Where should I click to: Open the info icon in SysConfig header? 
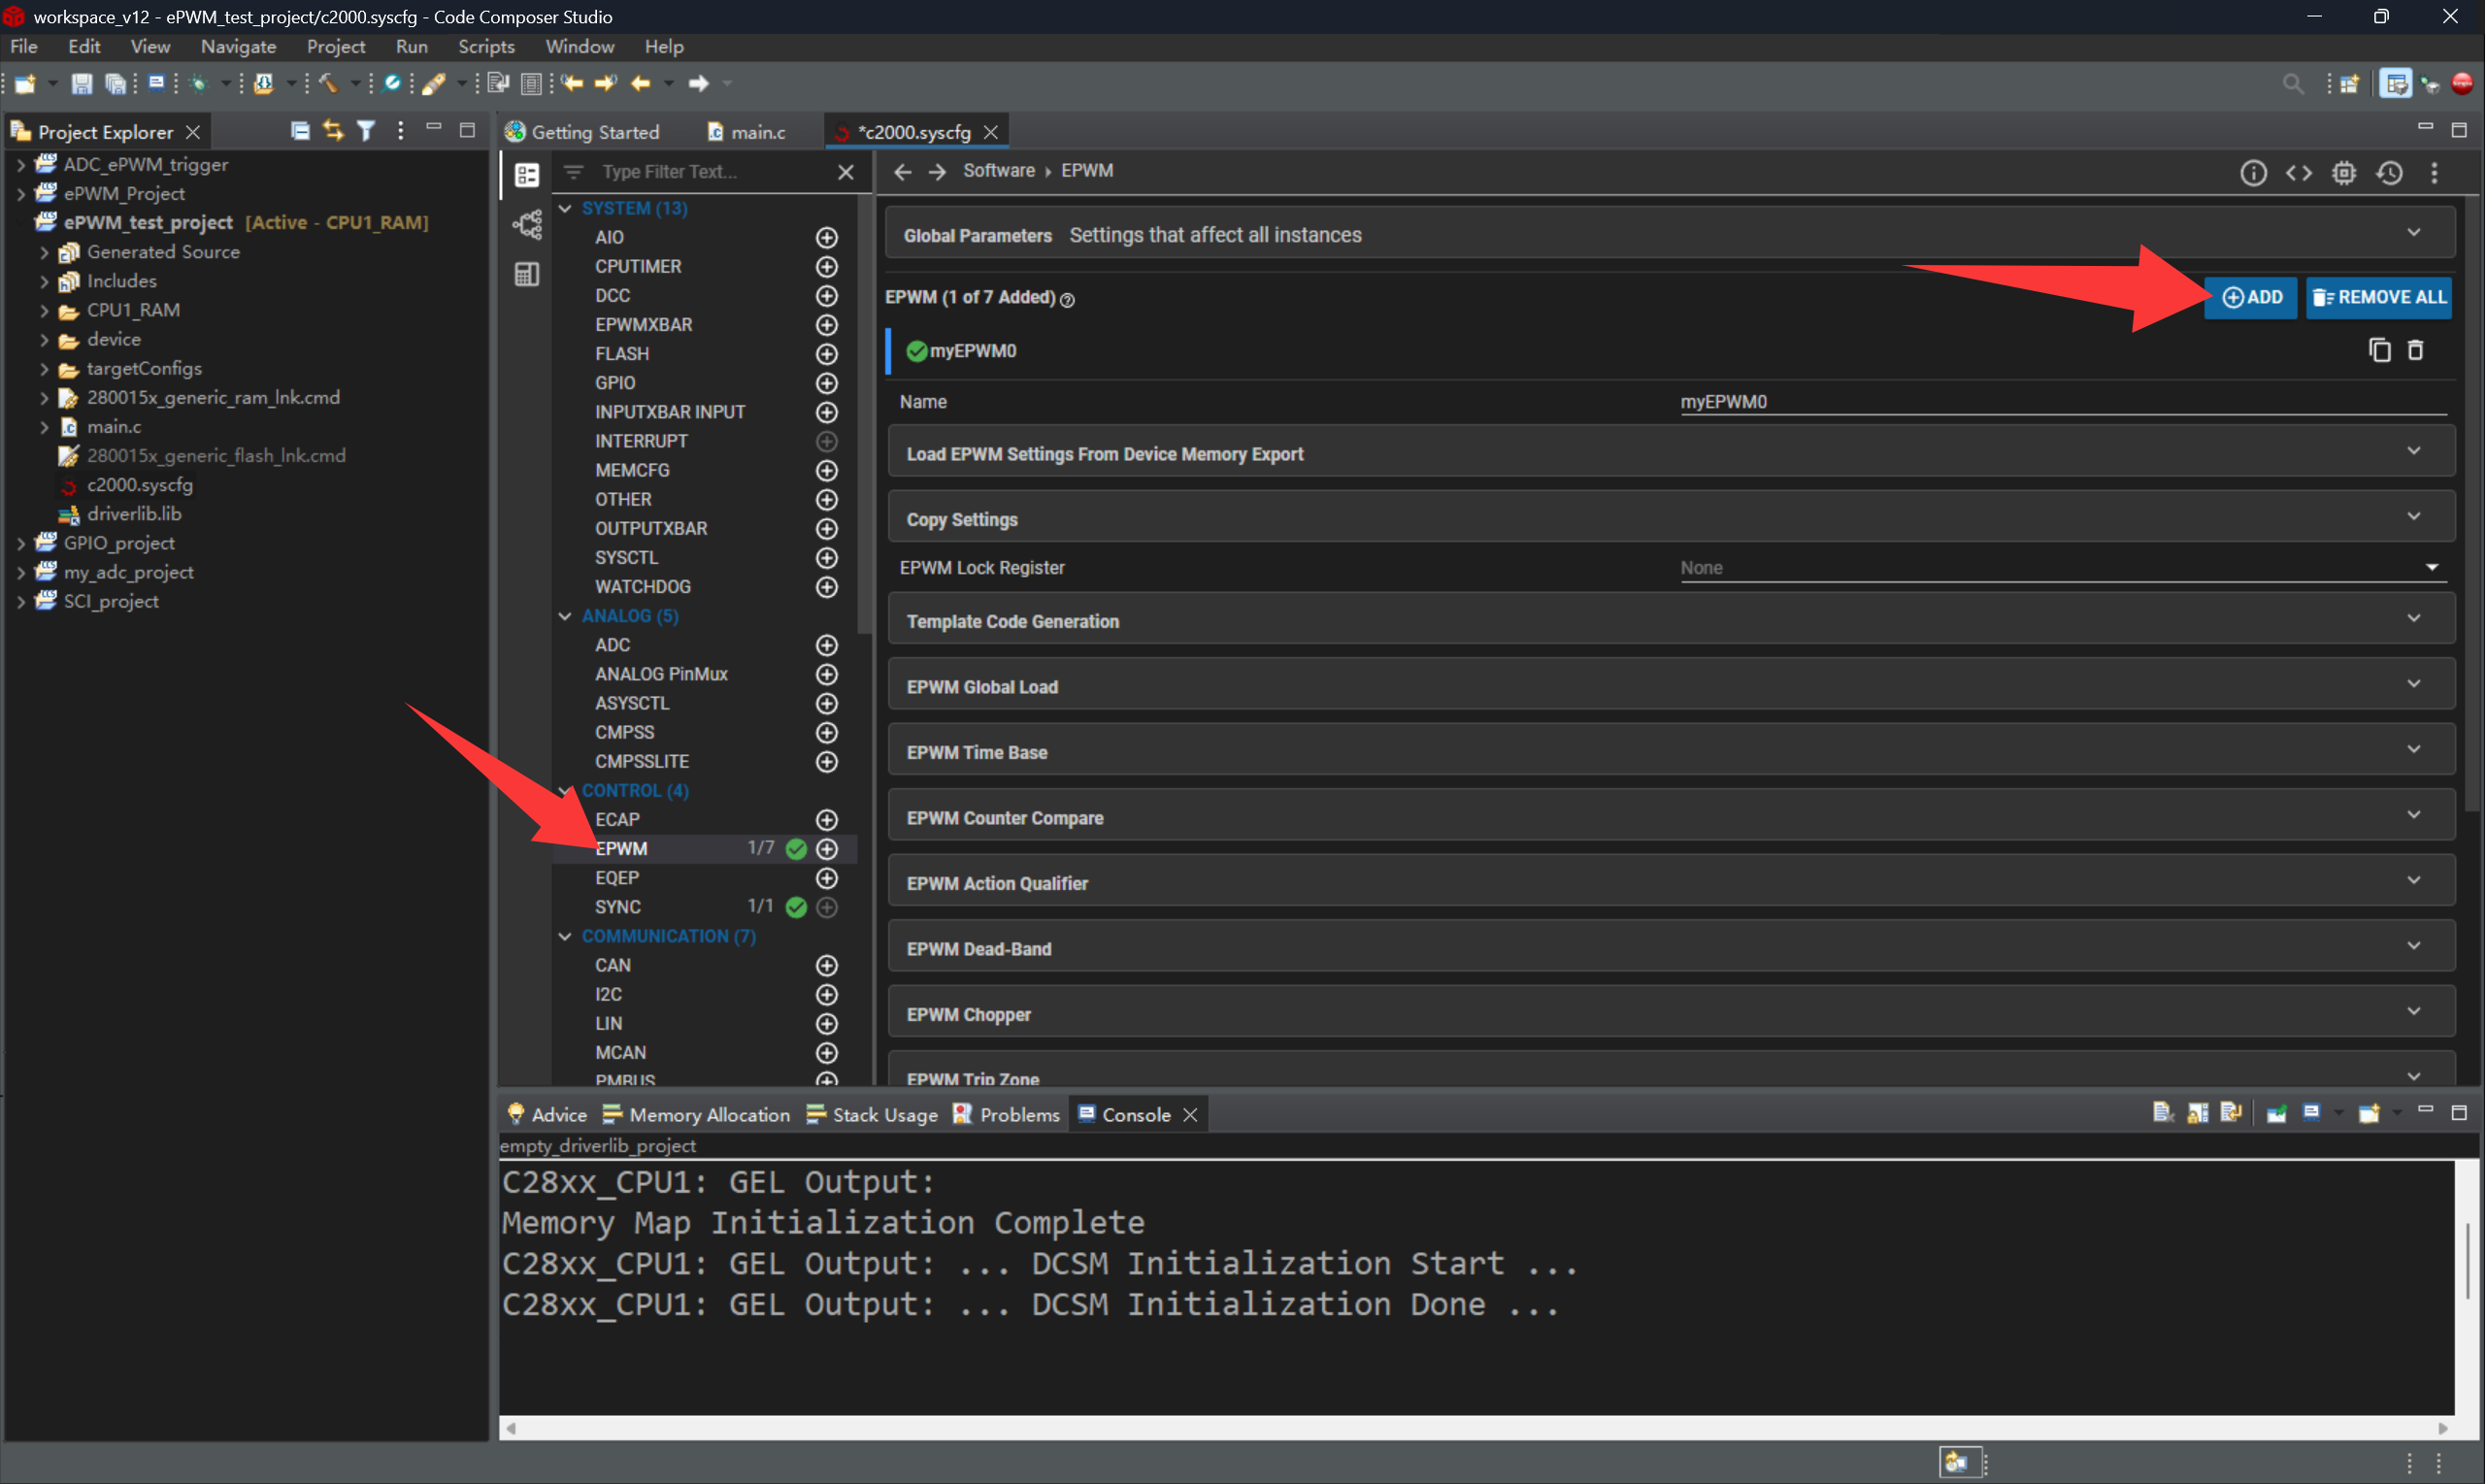(x=2252, y=173)
